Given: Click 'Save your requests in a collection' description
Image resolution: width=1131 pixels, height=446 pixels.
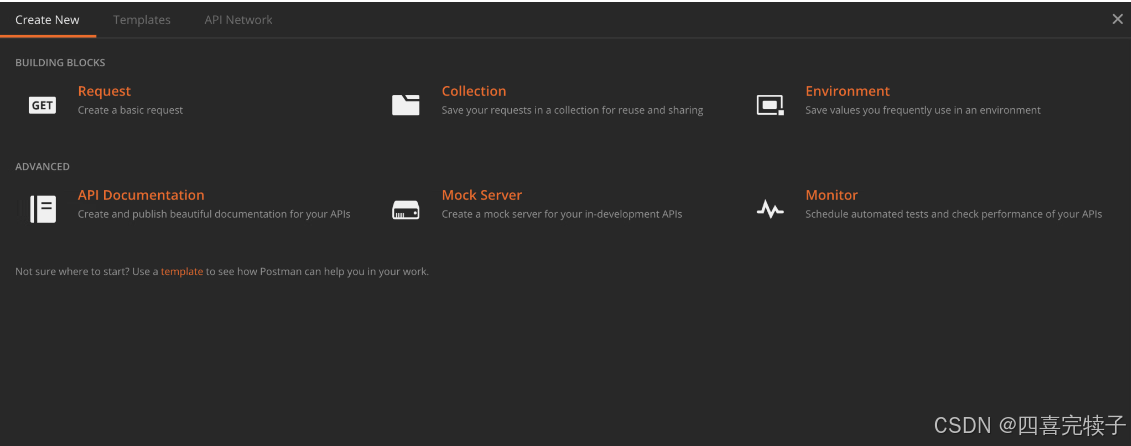Looking at the screenshot, I should (x=572, y=110).
